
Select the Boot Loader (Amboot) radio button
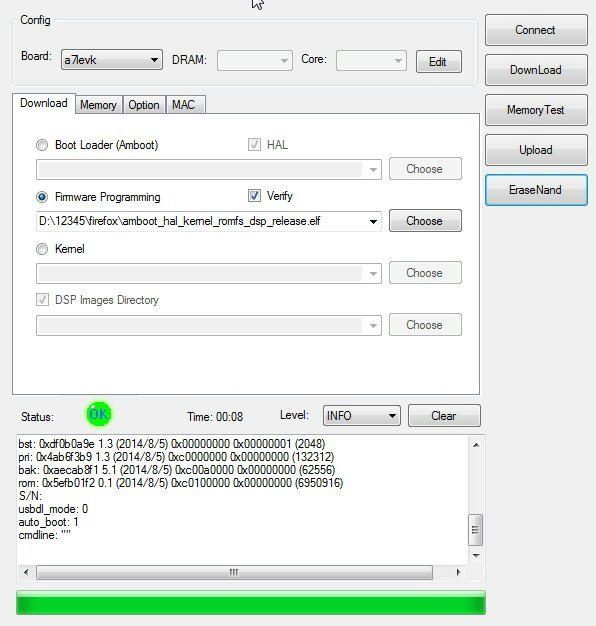(x=42, y=145)
